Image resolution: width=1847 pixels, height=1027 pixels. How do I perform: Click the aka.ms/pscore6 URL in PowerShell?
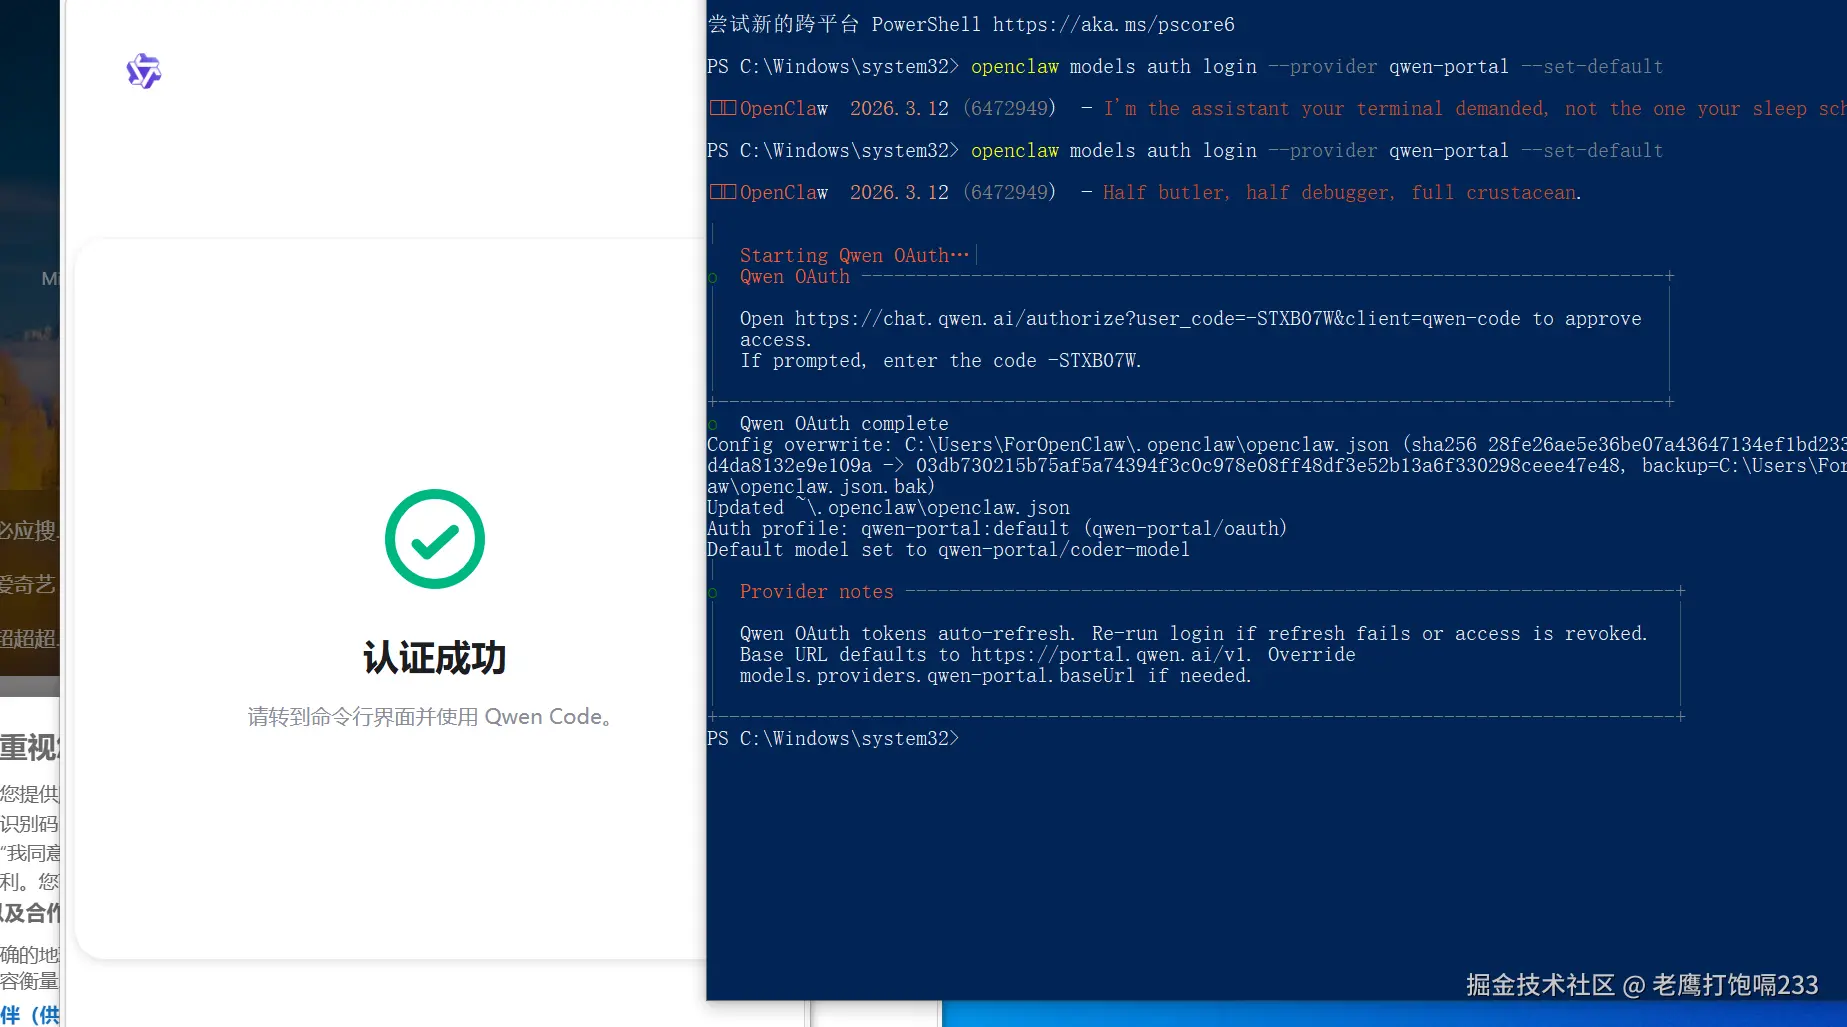[1114, 24]
